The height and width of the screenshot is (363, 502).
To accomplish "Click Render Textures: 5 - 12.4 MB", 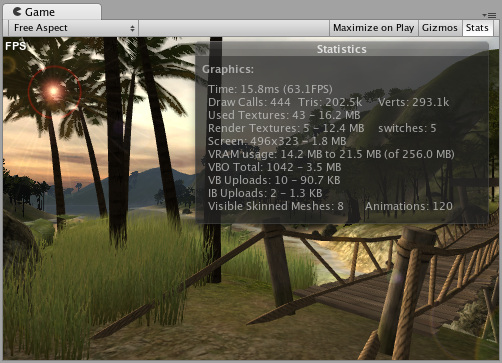I will coord(286,128).
